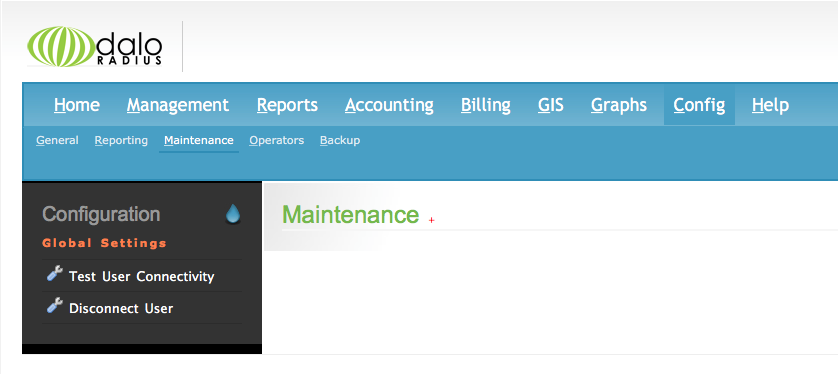Open the Graphs section
838x374 pixels.
tap(619, 105)
